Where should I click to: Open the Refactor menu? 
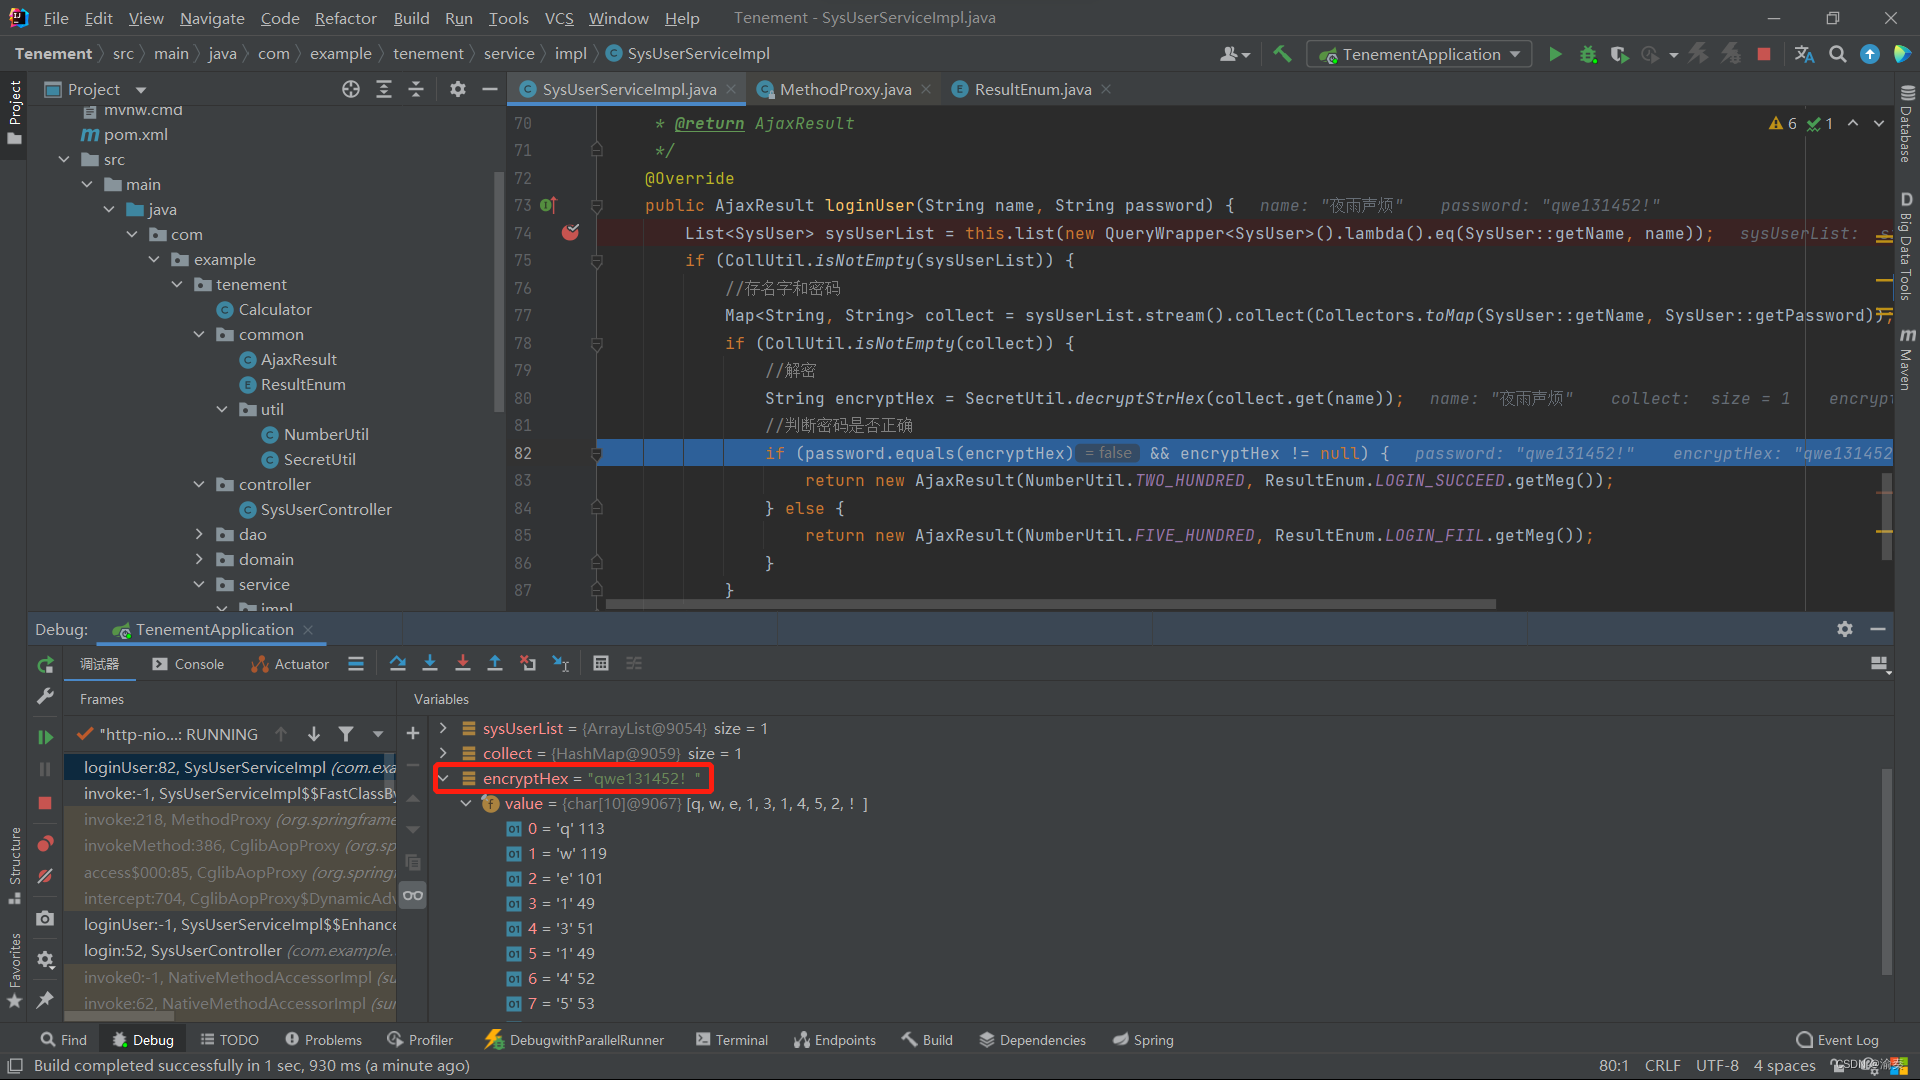click(x=345, y=18)
